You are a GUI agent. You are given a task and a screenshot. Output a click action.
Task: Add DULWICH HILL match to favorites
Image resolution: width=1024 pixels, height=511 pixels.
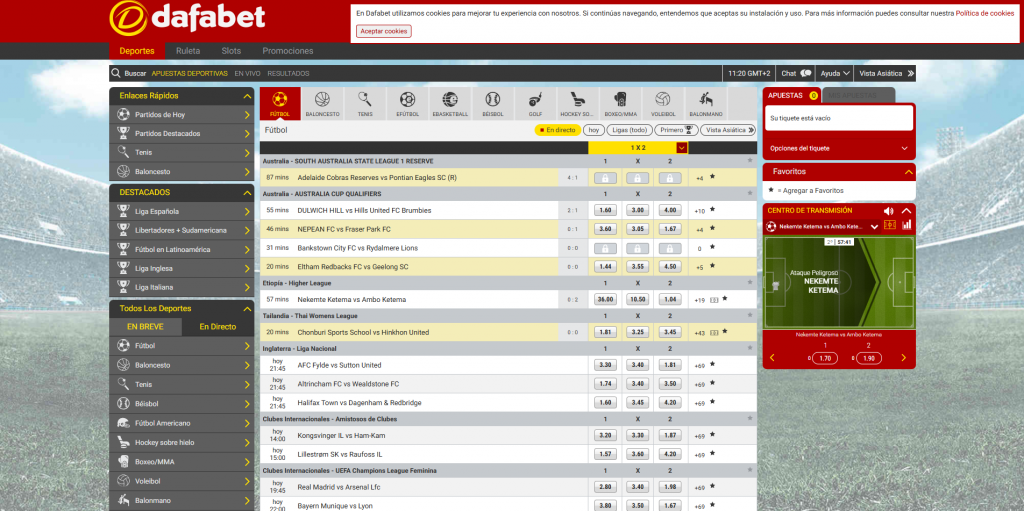point(712,210)
